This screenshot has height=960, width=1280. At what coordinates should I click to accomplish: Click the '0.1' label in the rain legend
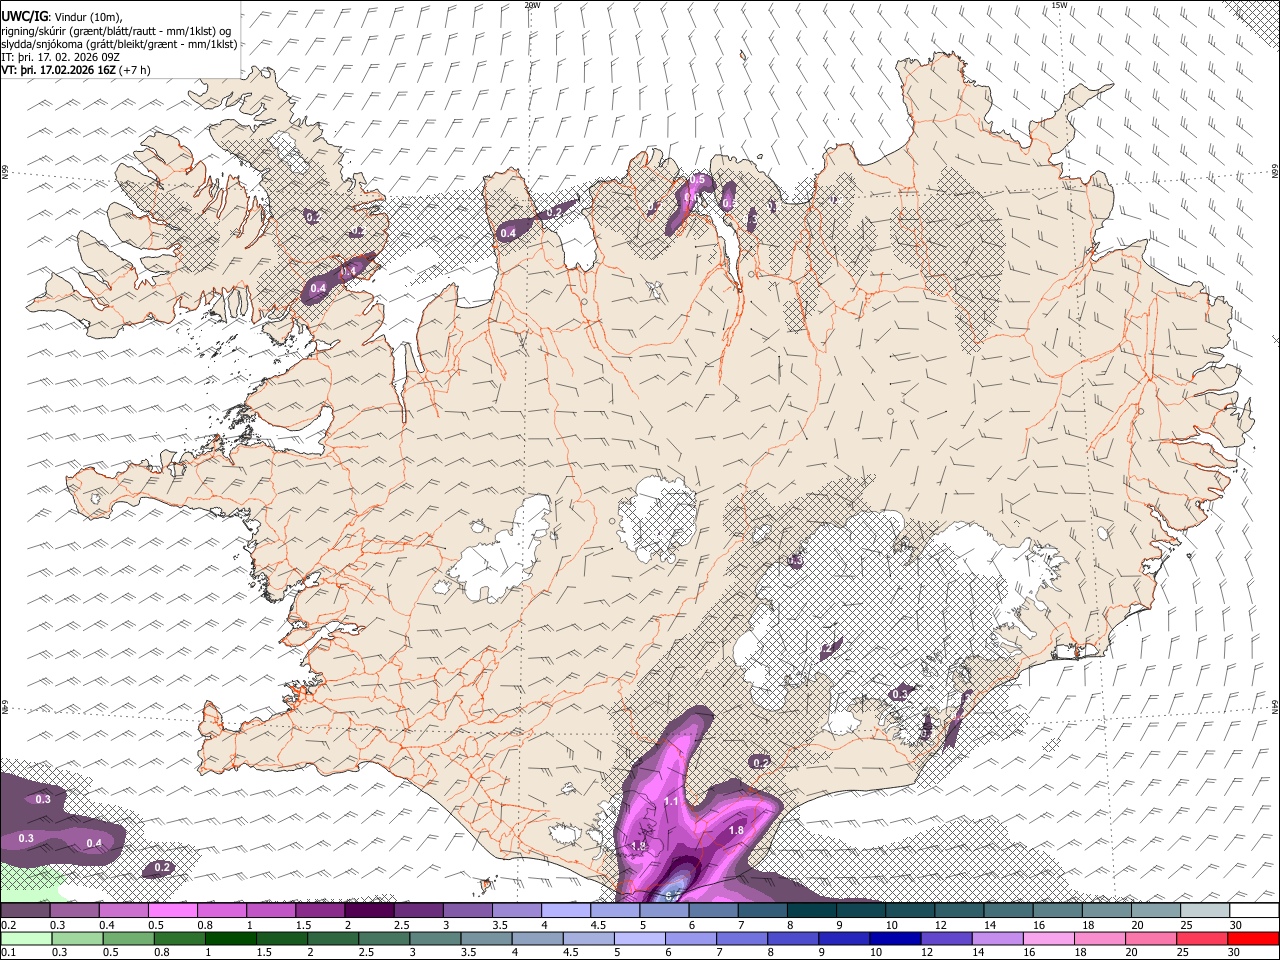(7, 952)
